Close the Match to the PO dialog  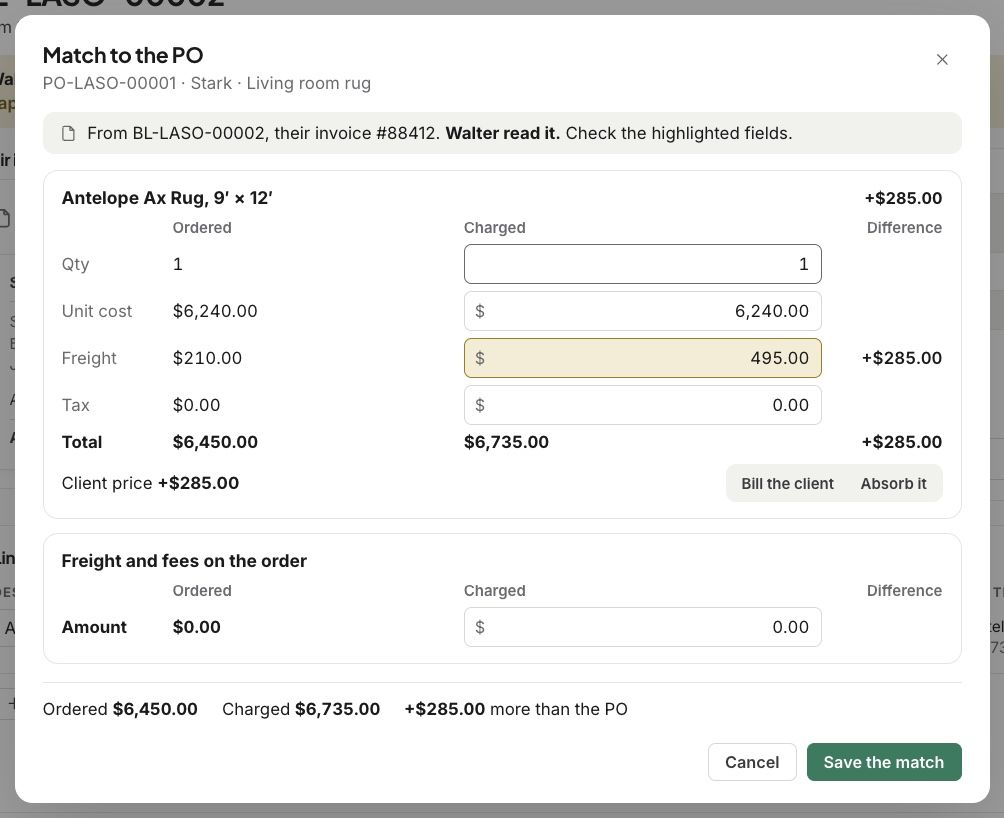pos(941,60)
